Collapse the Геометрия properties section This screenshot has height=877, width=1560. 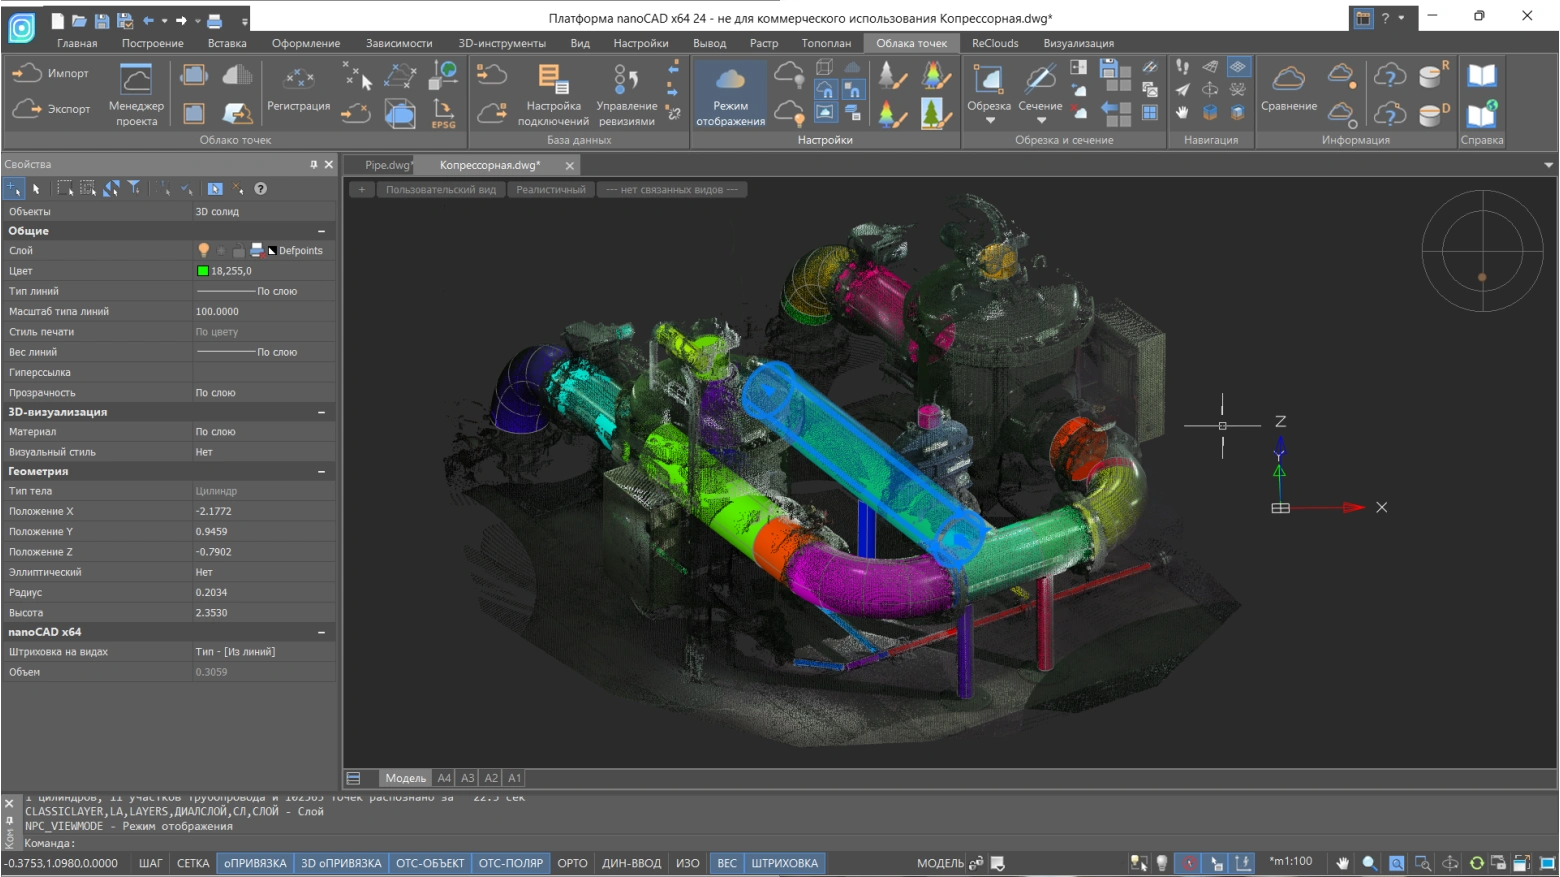pos(322,471)
